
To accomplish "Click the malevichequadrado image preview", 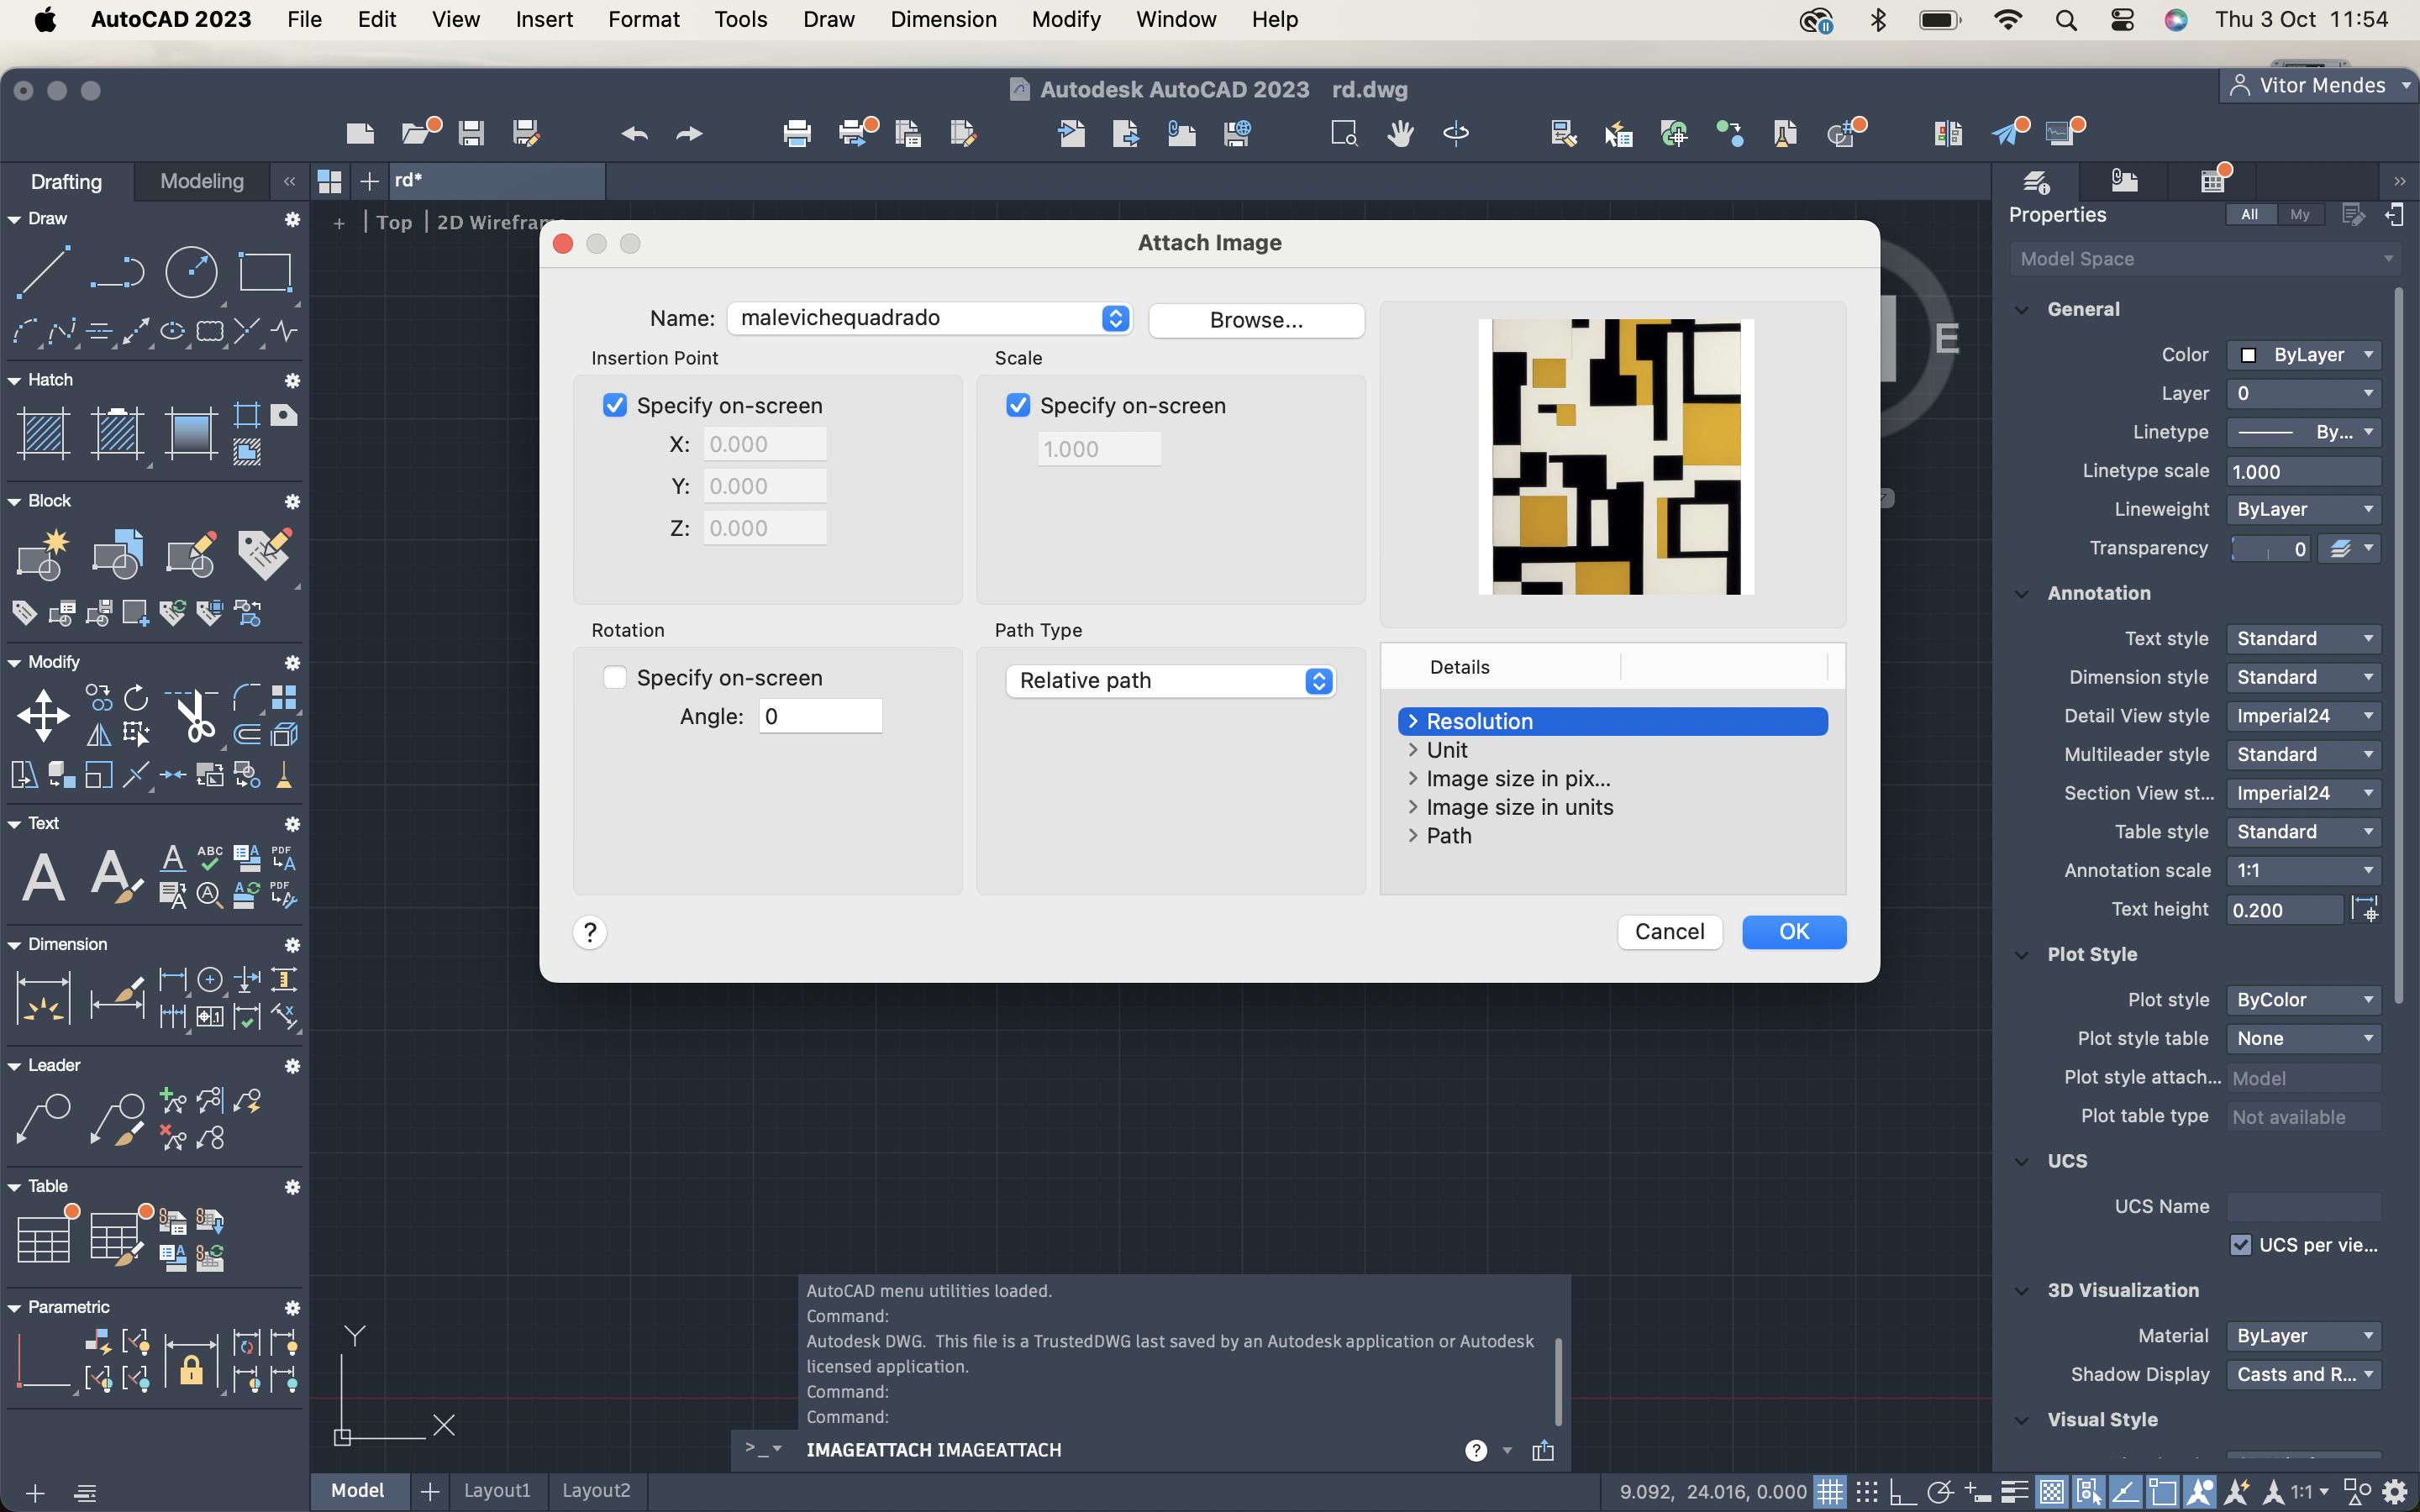I will (1616, 457).
